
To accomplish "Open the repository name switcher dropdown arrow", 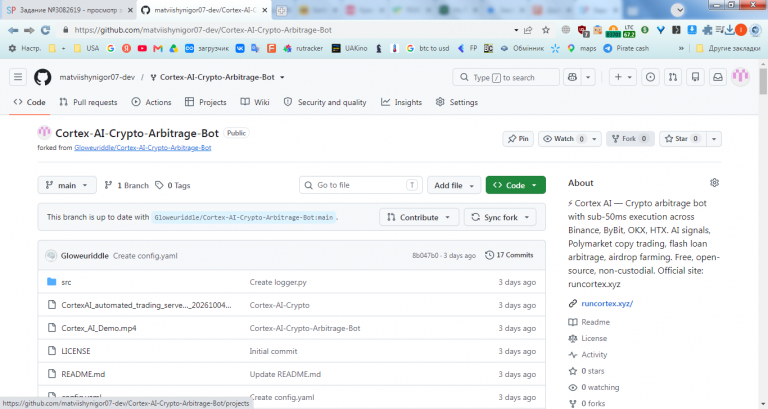I will coord(282,77).
